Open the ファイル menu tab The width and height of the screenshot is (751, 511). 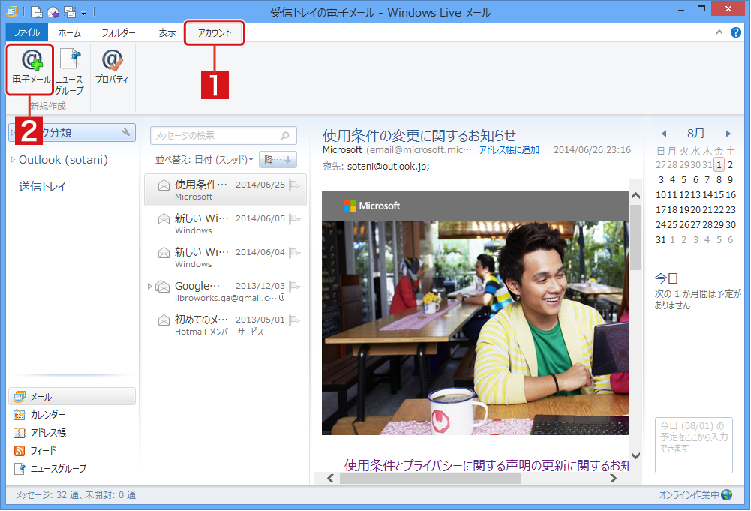[22, 33]
